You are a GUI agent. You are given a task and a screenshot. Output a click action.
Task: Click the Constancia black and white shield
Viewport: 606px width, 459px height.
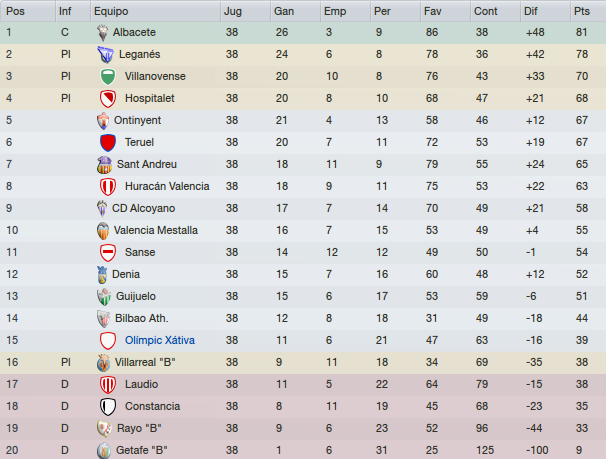click(x=108, y=407)
